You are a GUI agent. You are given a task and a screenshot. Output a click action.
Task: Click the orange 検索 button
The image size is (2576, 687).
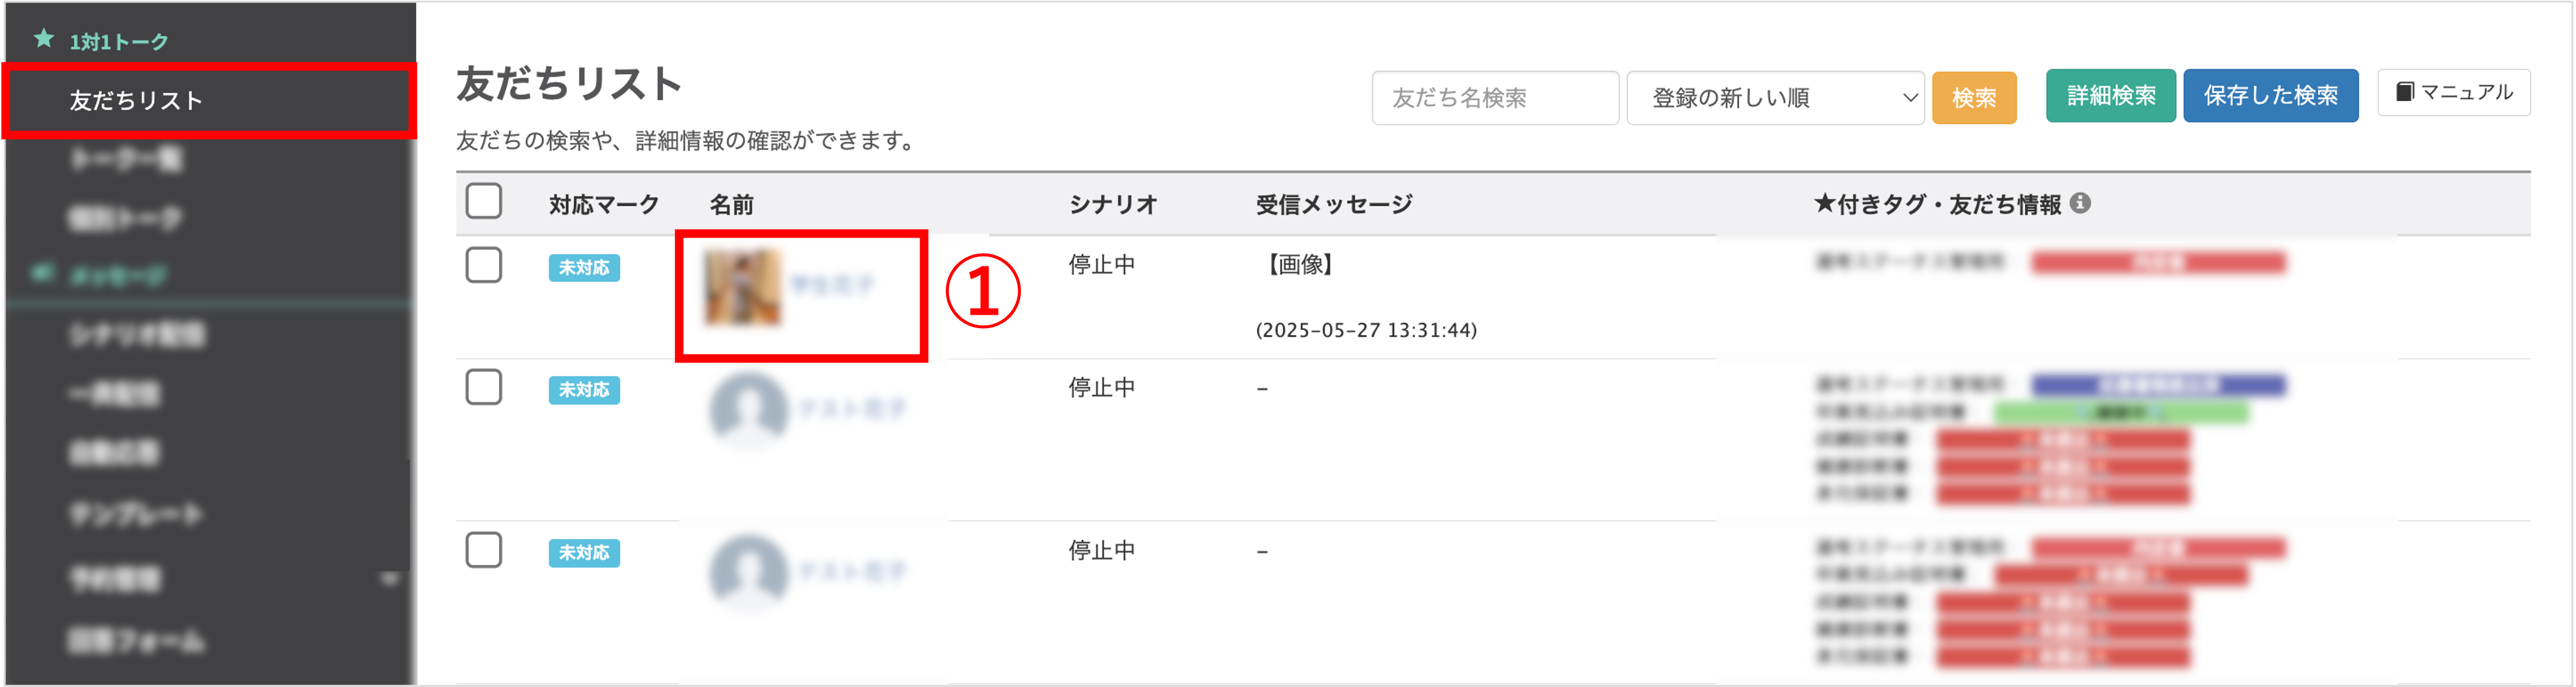click(1974, 98)
